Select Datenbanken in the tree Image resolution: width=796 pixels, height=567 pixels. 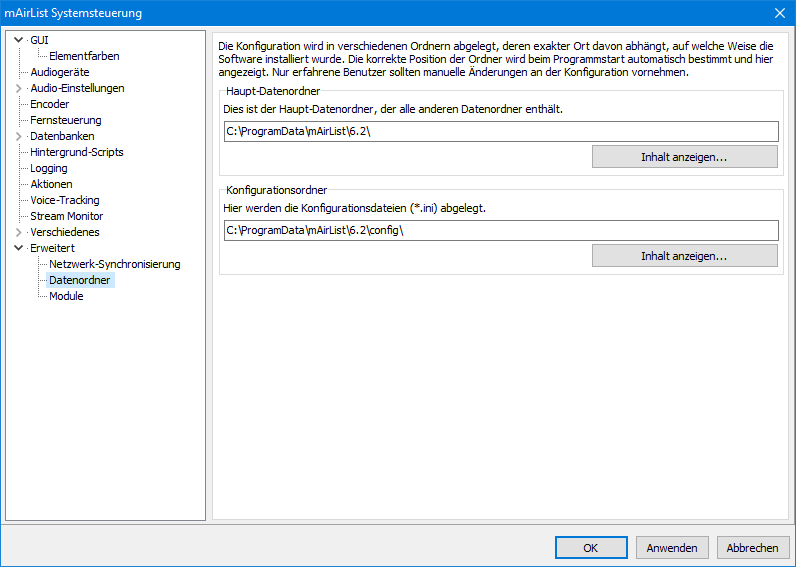(62, 136)
